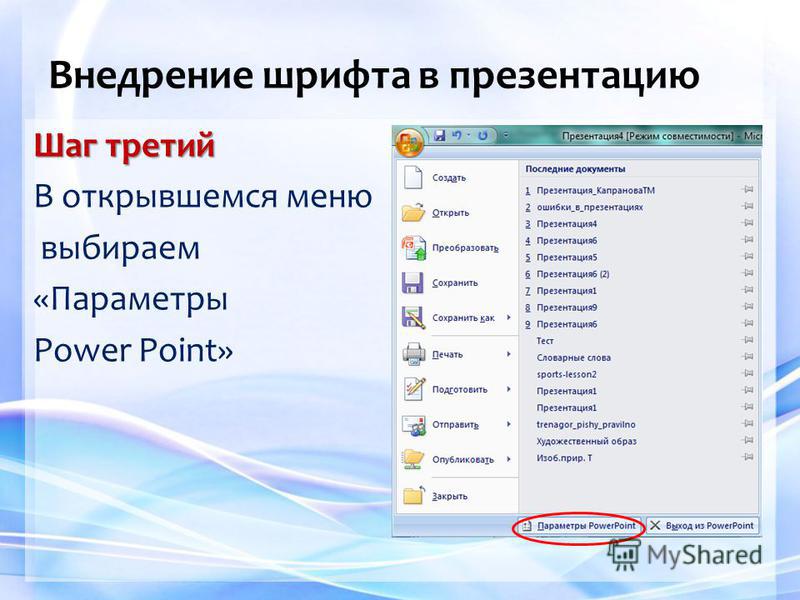
Task: Click the Преобразовать convert icon
Action: [x=413, y=247]
